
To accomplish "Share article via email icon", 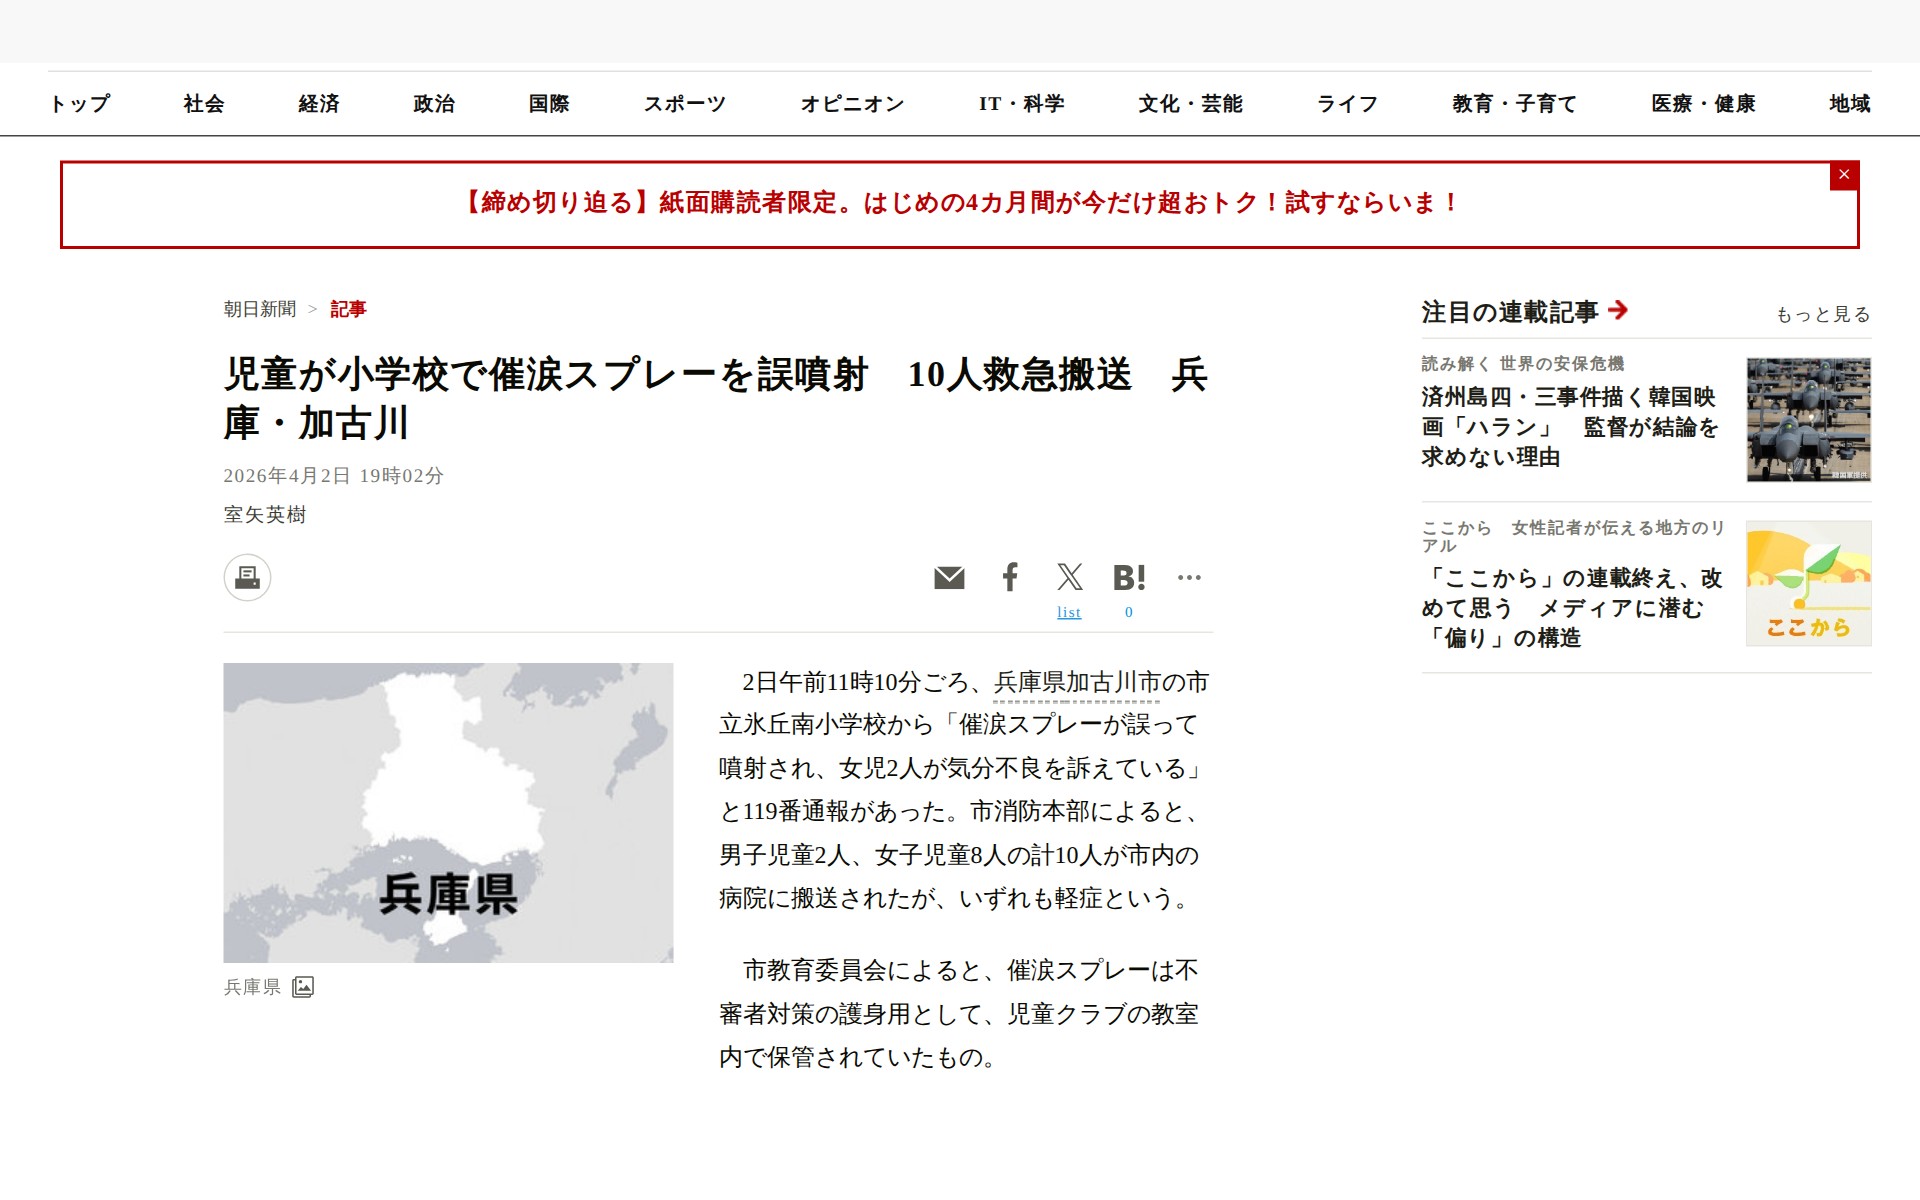I will click(x=948, y=578).
